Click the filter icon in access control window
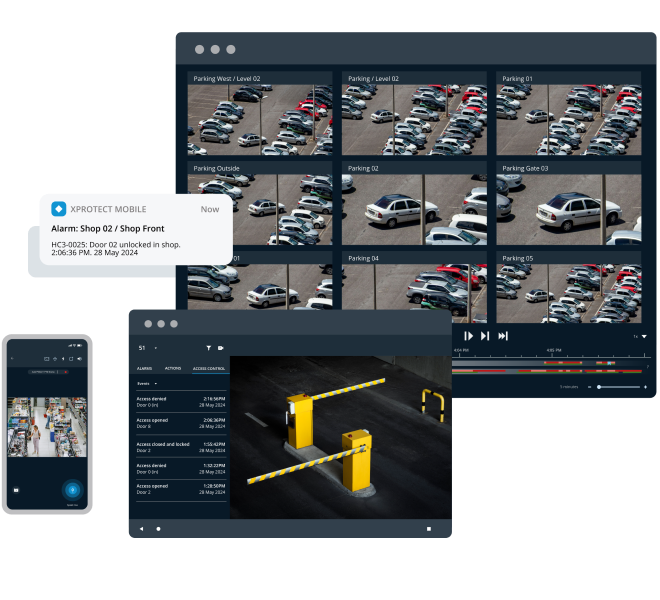Viewport: 660px width, 600px height. tap(208, 348)
